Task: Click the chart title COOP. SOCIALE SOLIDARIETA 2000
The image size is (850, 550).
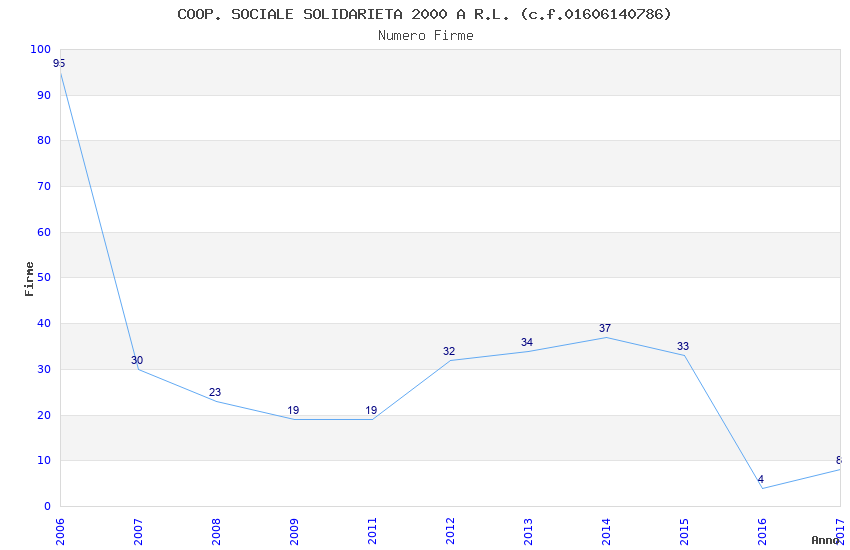Action: click(424, 14)
